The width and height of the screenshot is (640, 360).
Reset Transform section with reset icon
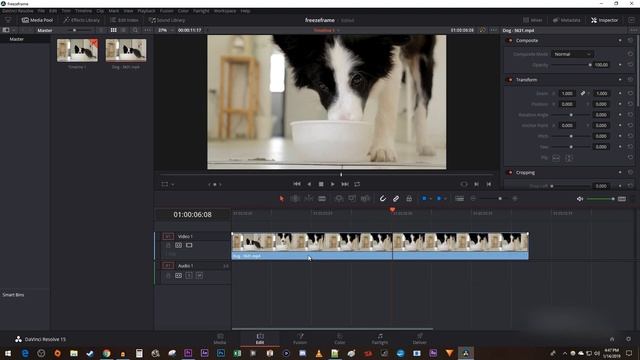point(630,80)
